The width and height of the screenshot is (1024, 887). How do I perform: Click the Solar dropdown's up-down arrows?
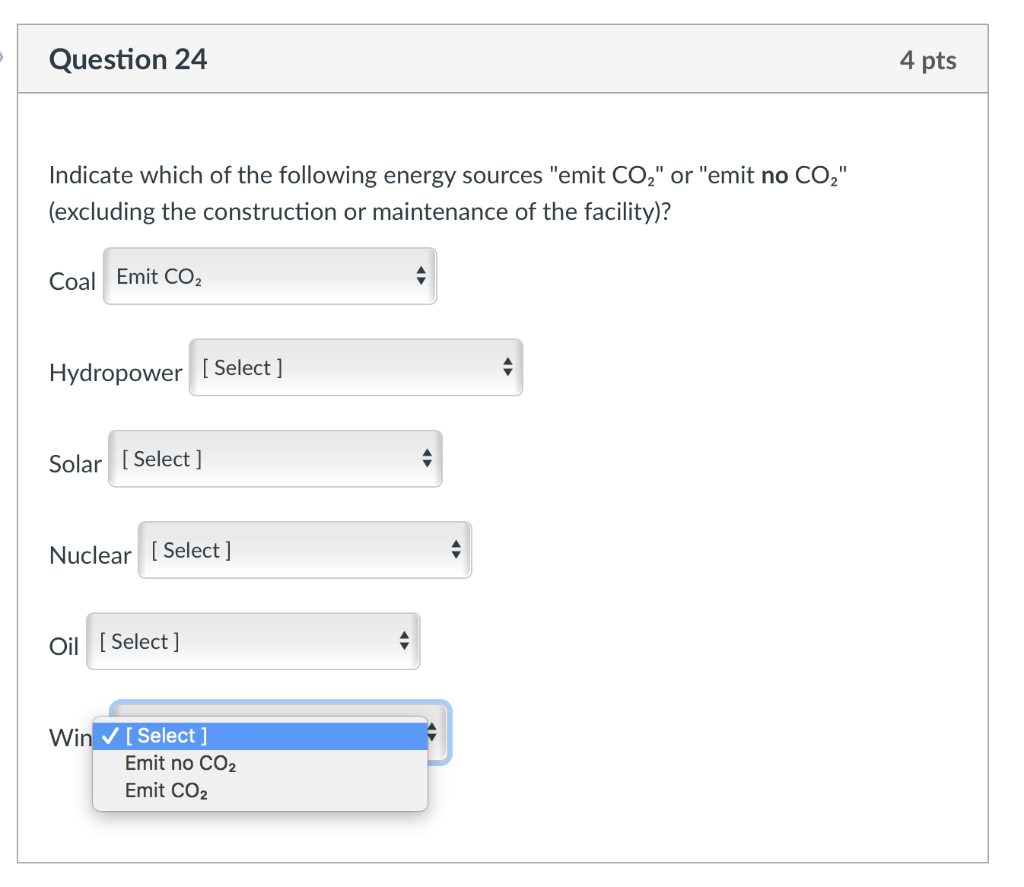pyautogui.click(x=426, y=459)
